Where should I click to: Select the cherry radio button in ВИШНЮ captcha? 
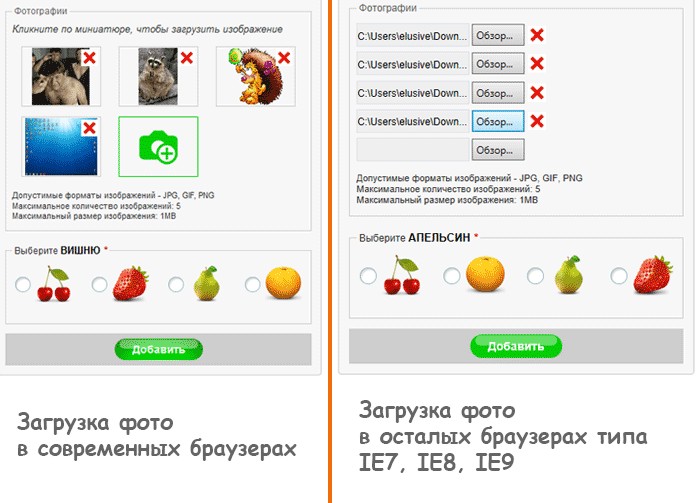point(23,284)
